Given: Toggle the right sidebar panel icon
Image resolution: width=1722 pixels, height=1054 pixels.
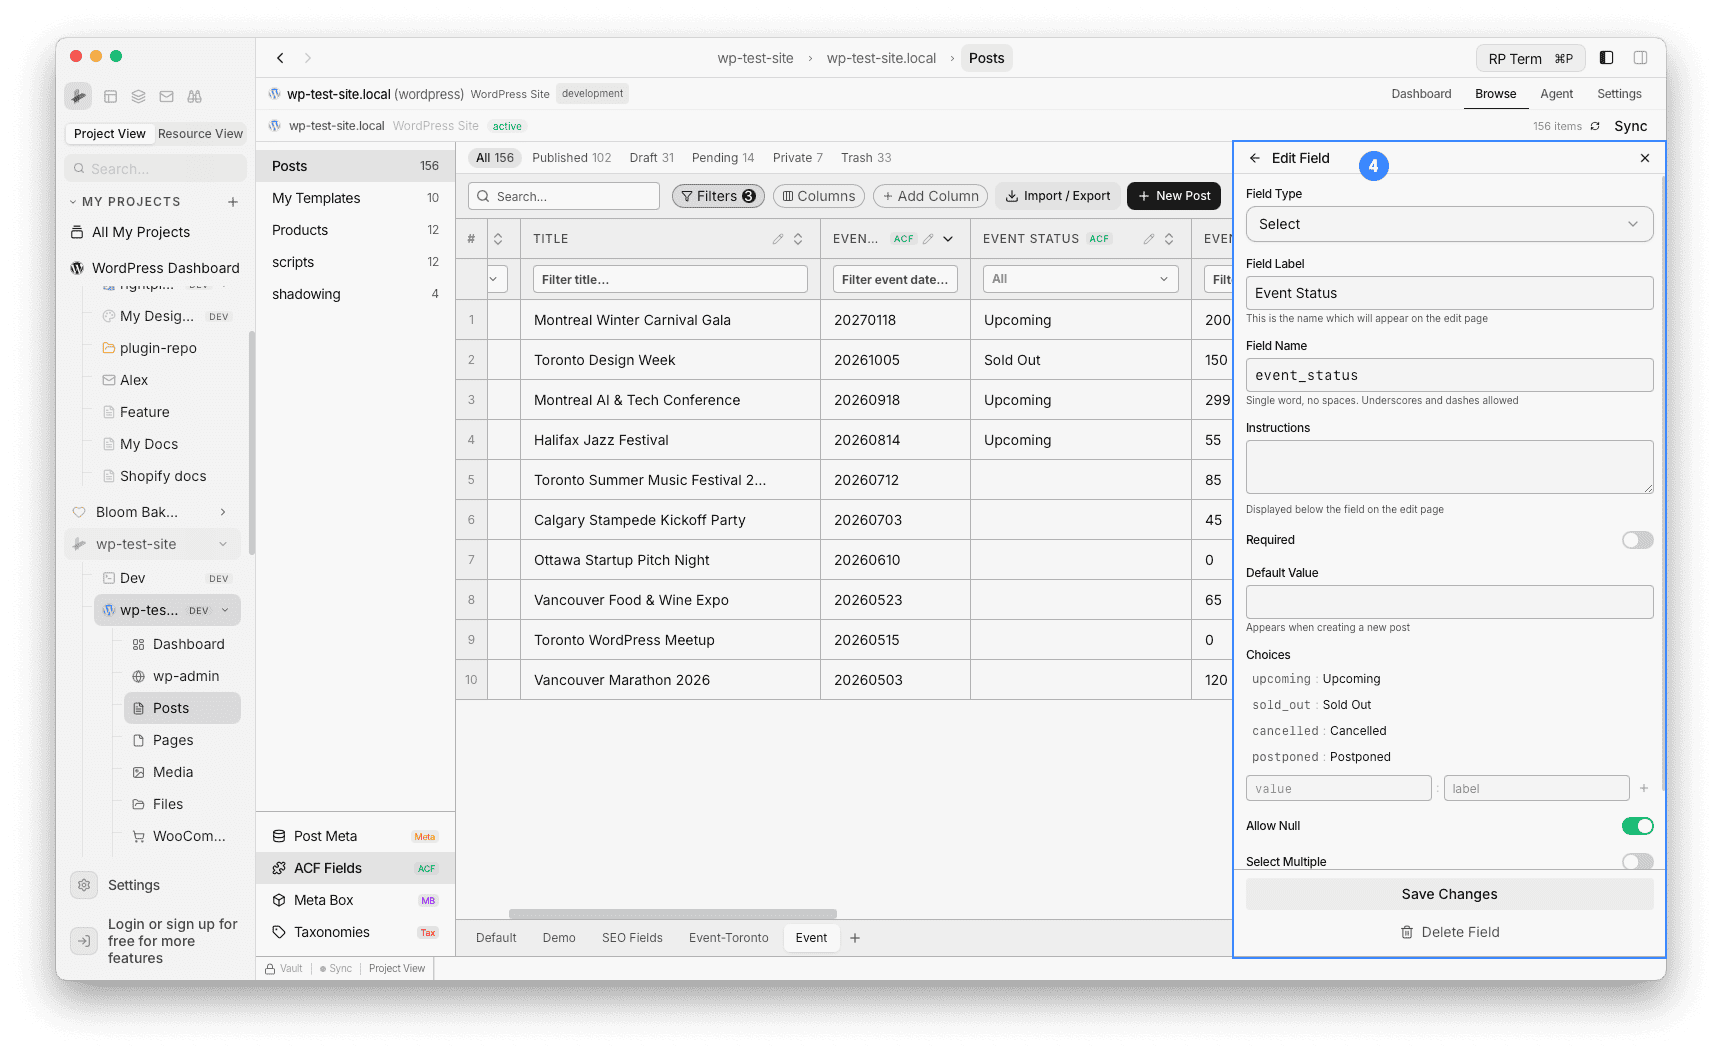Looking at the screenshot, I should (x=1641, y=58).
